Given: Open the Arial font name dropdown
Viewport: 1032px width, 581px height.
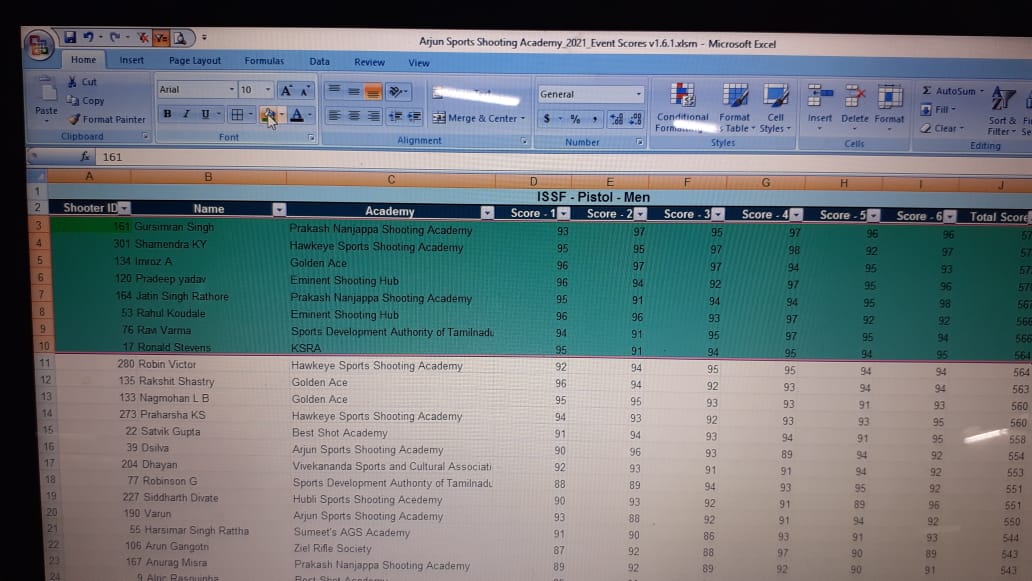Looking at the screenshot, I should pos(231,89).
